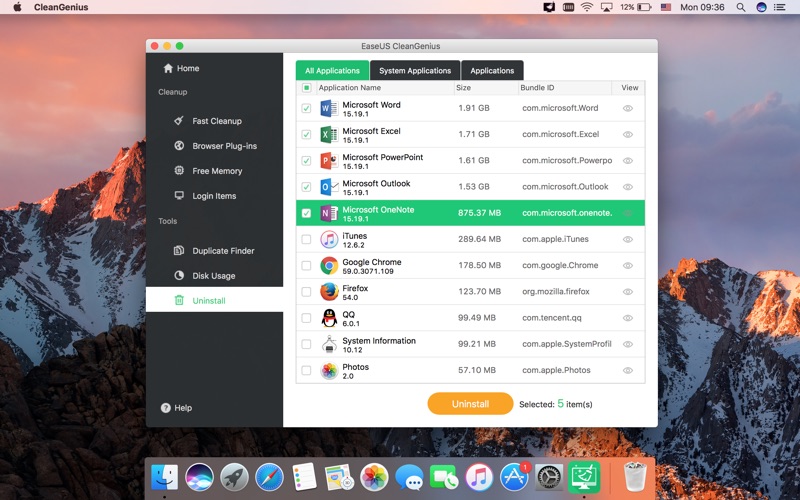The width and height of the screenshot is (800, 500).
Task: Uncheck Microsoft Outlook checkbox
Action: point(306,187)
